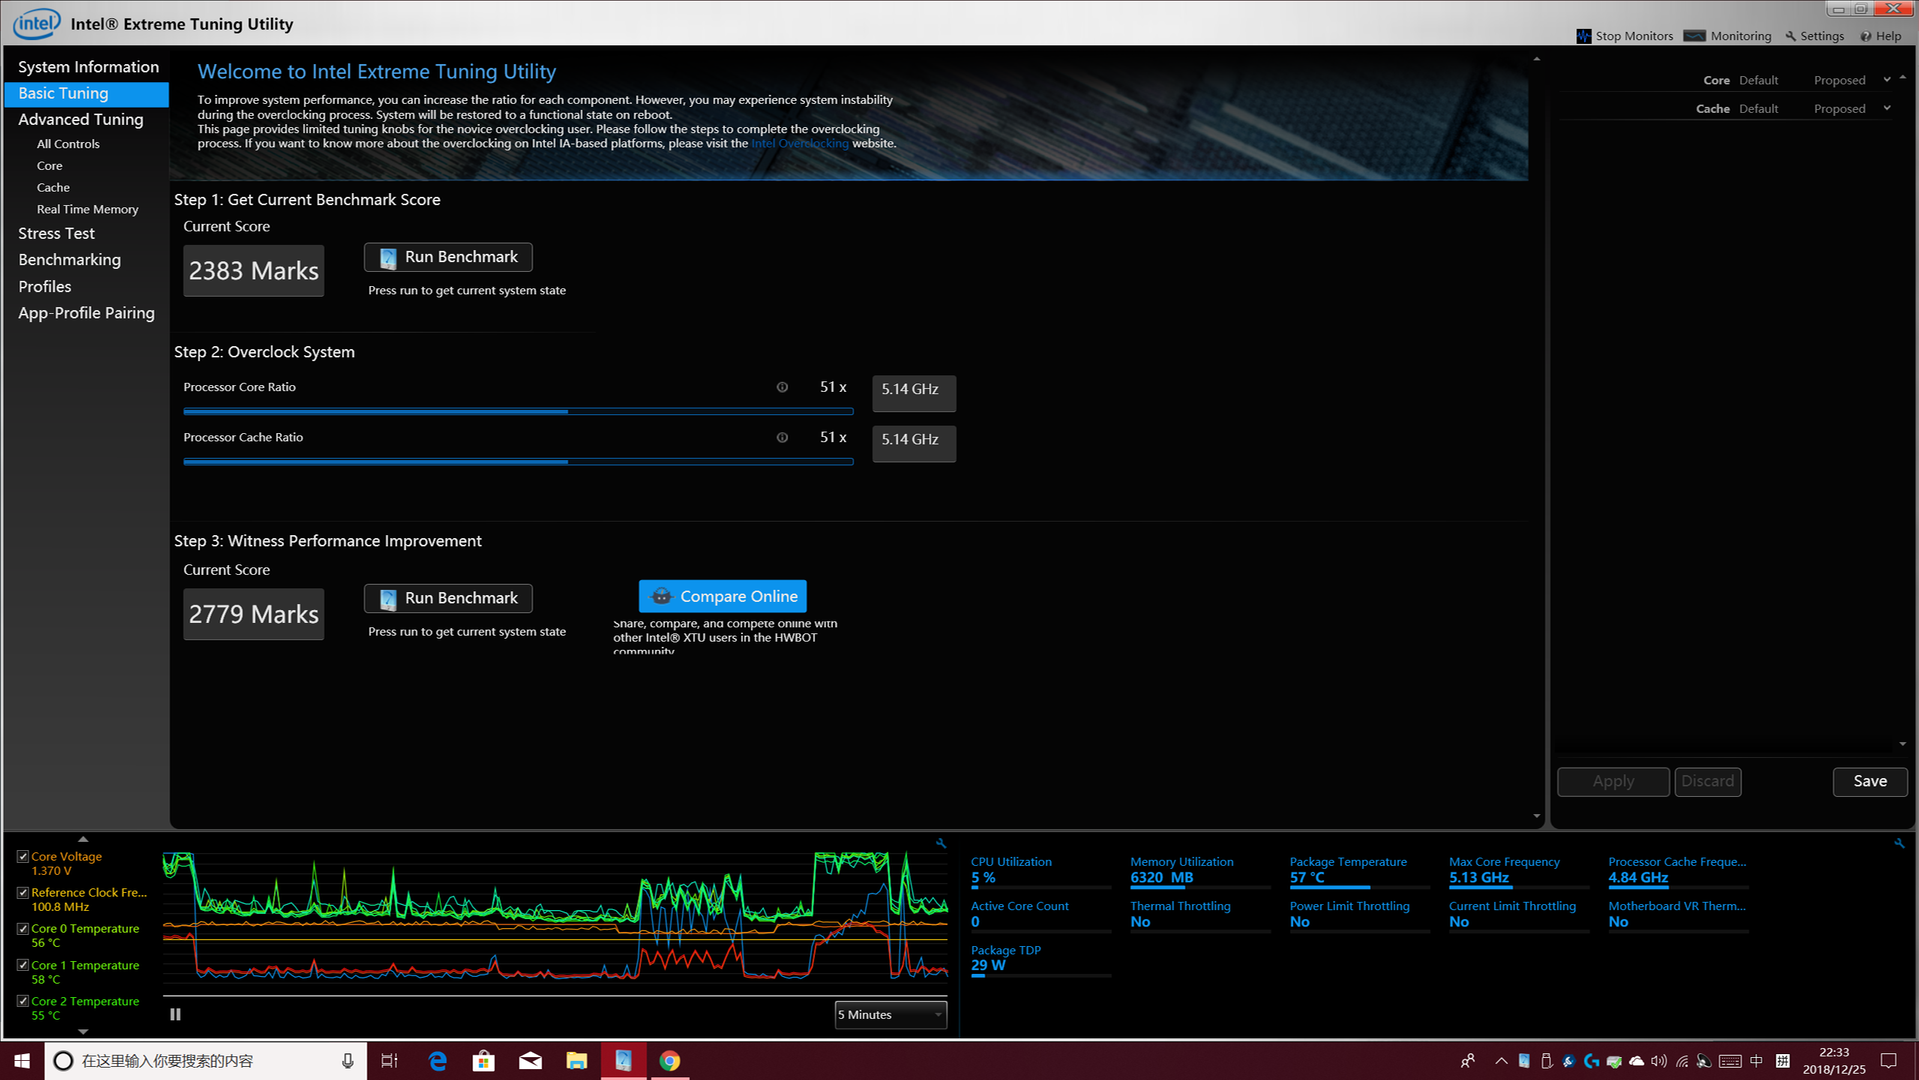
Task: Click up arrow above monitor list
Action: coord(83,839)
